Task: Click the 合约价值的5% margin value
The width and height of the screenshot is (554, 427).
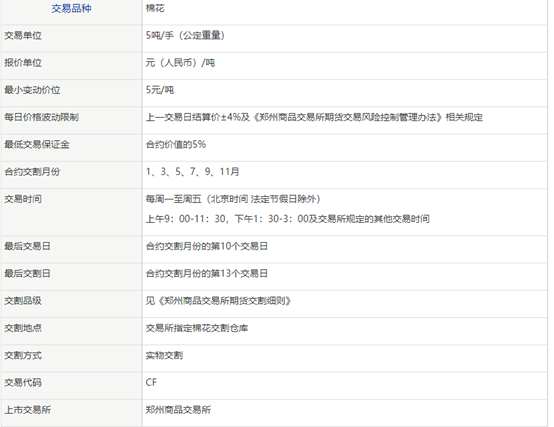Action: 176,144
